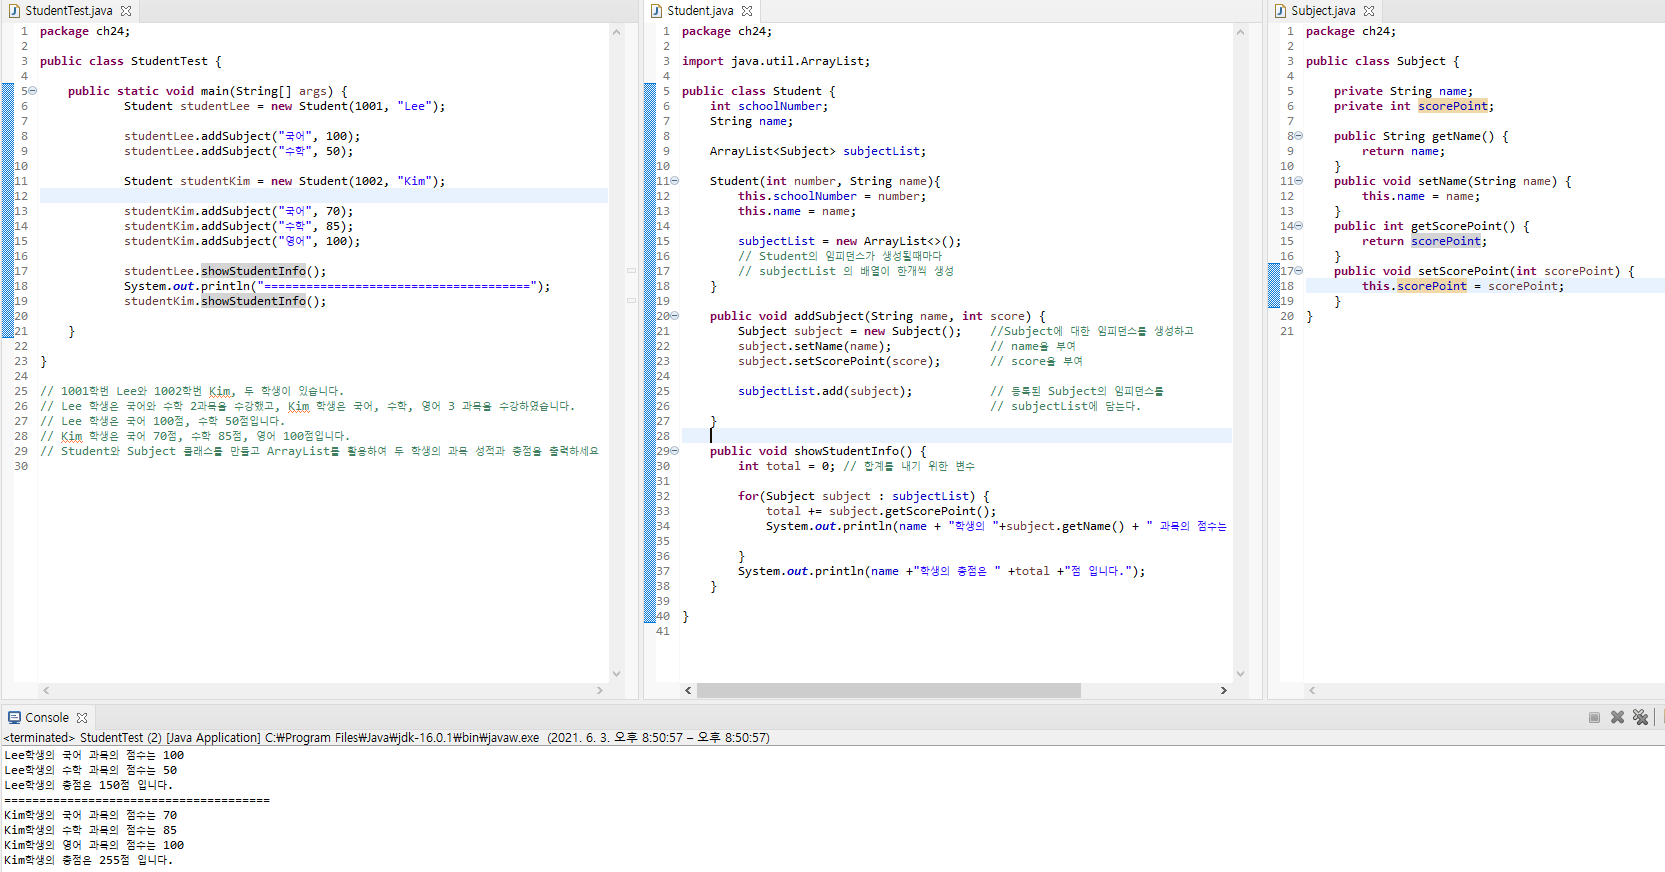Click the terminated StudentTest launch description in Console
The image size is (1665, 872).
[x=386, y=738]
